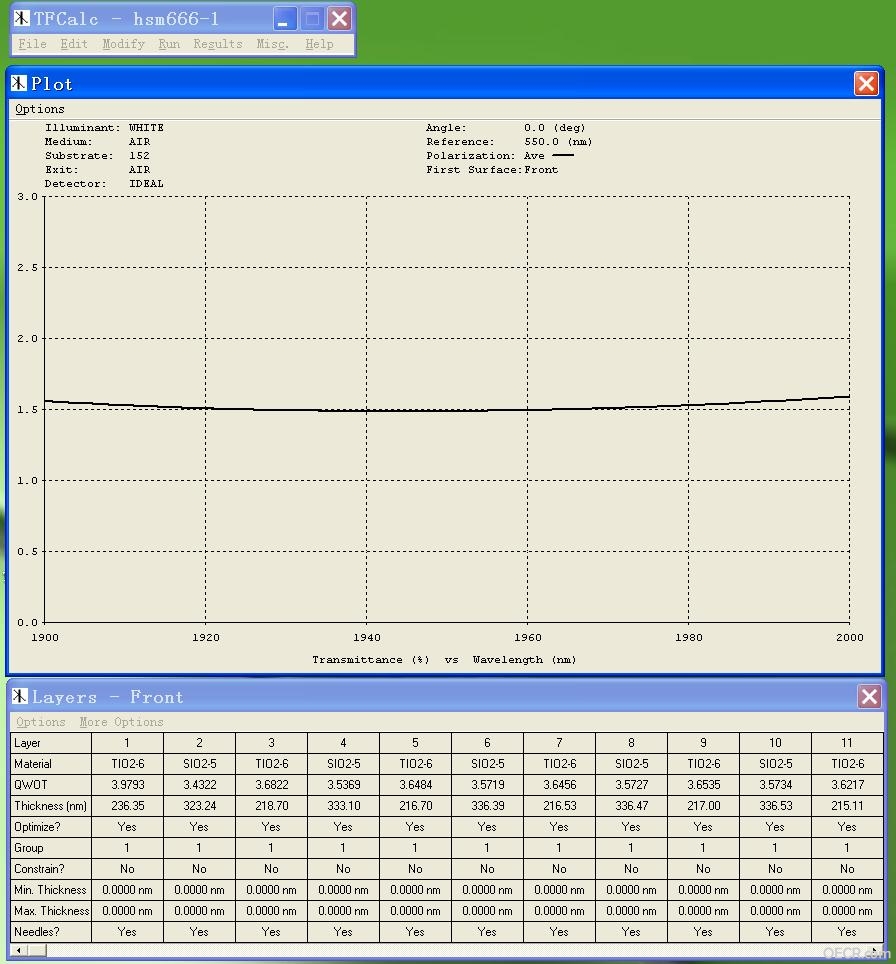Click Max. Thickness cell for layer 4
Viewport: 896px width, 964px height.
pyautogui.click(x=343, y=911)
